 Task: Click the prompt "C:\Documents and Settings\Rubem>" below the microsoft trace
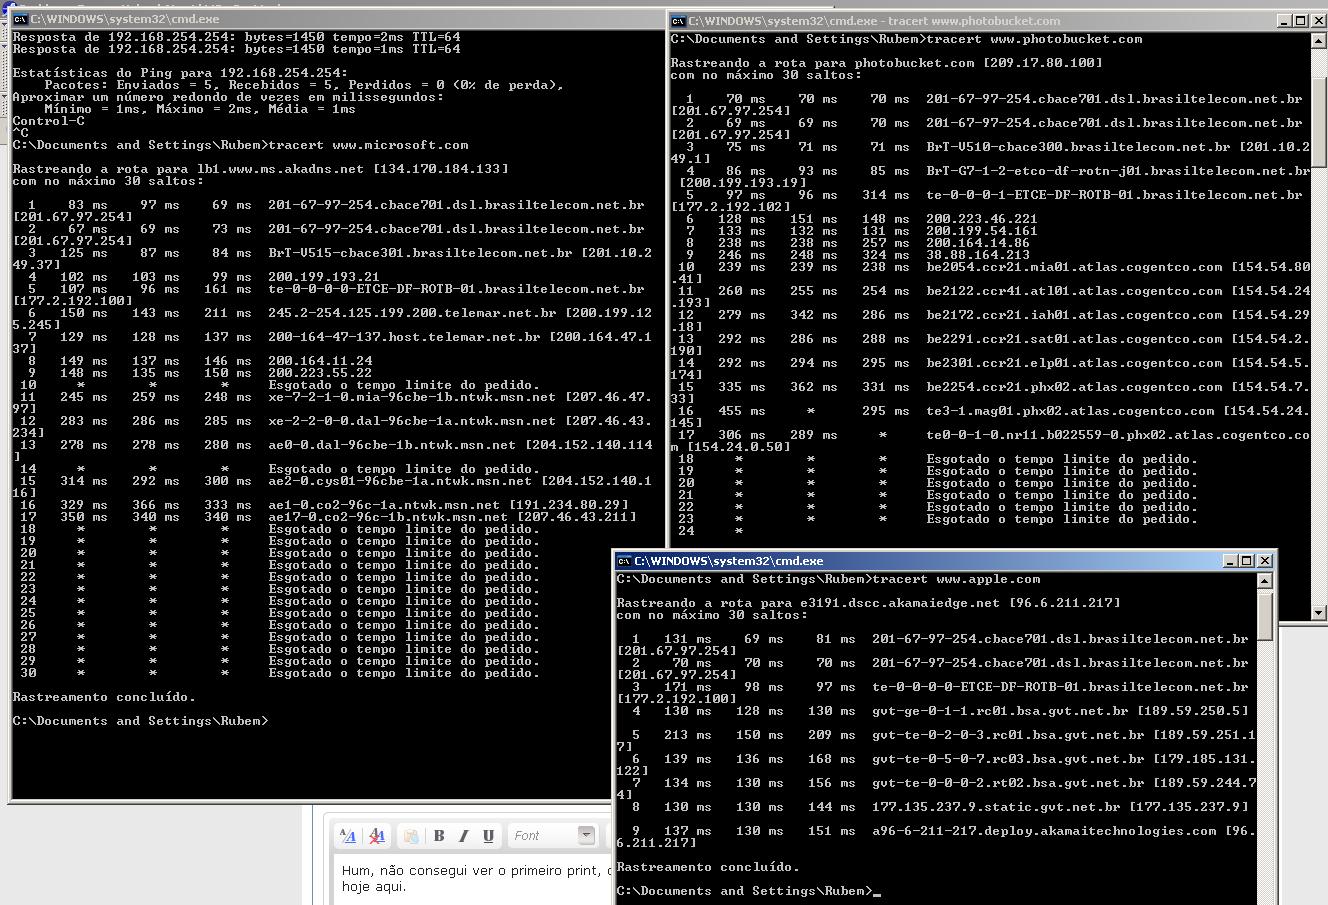[140, 721]
